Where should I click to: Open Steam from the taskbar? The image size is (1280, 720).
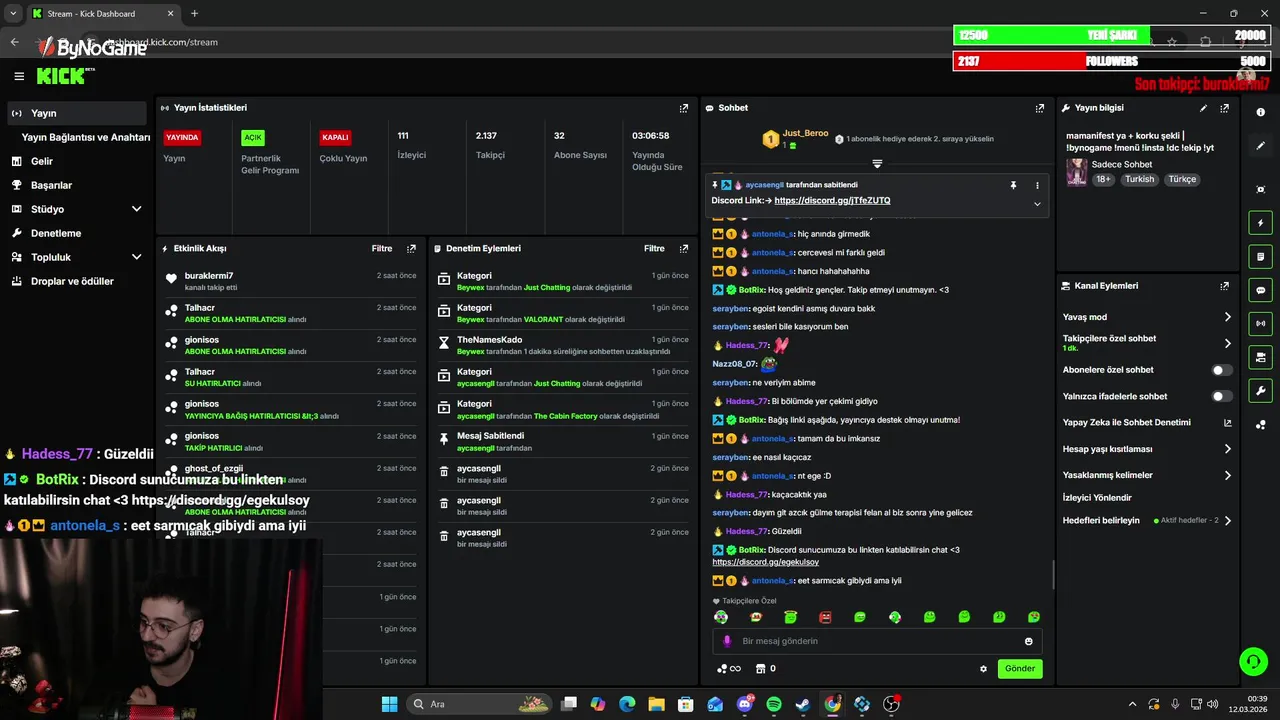[803, 704]
